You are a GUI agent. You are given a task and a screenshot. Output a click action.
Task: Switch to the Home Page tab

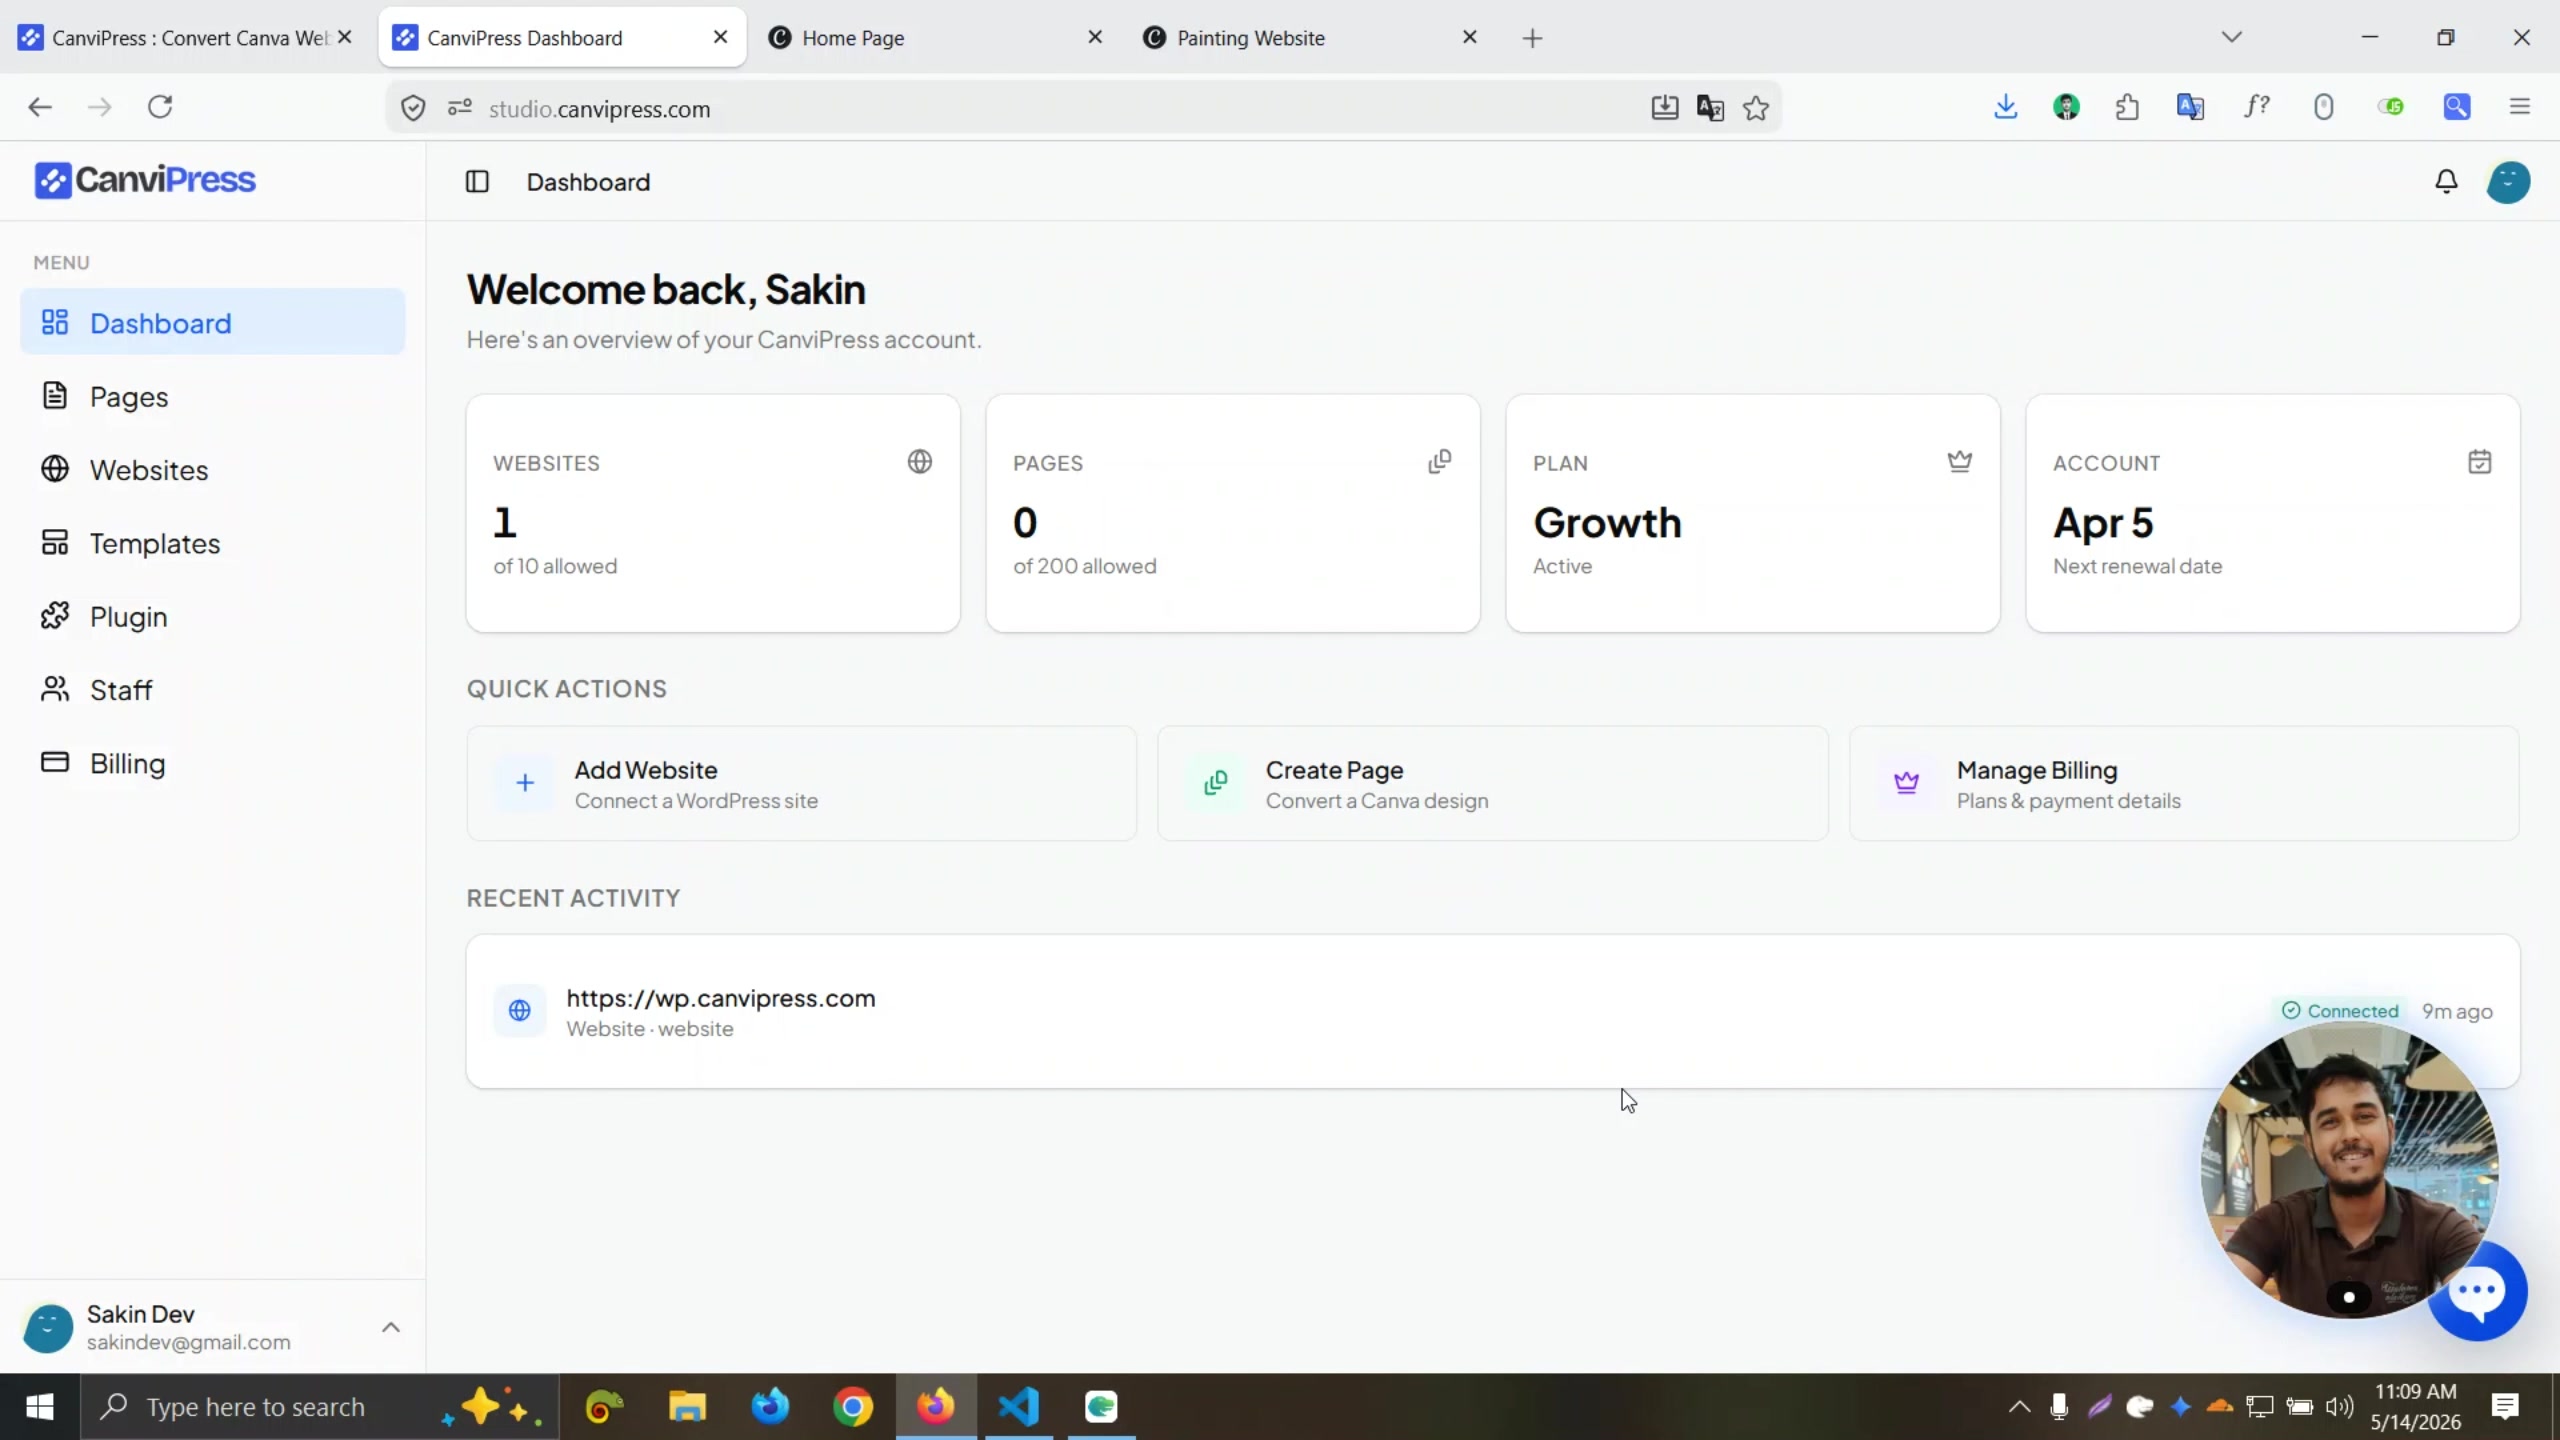pyautogui.click(x=935, y=38)
